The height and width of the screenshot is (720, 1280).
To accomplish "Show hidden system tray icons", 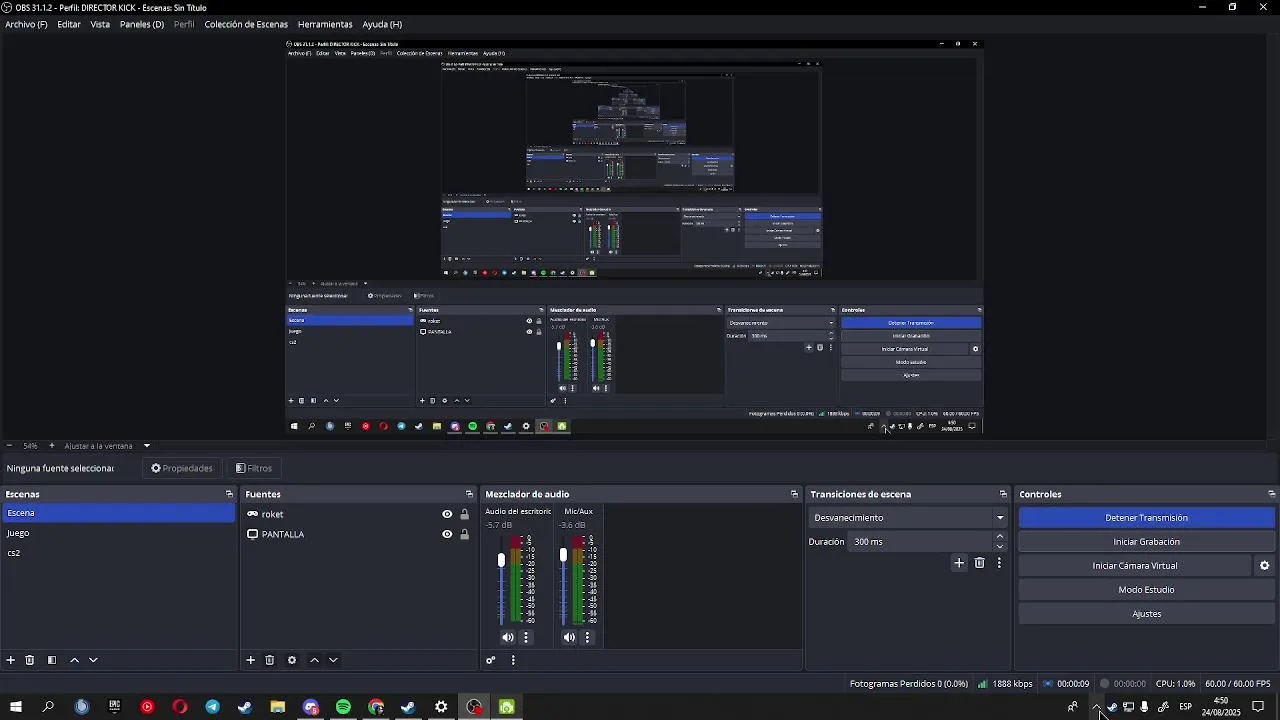I will click(1097, 707).
